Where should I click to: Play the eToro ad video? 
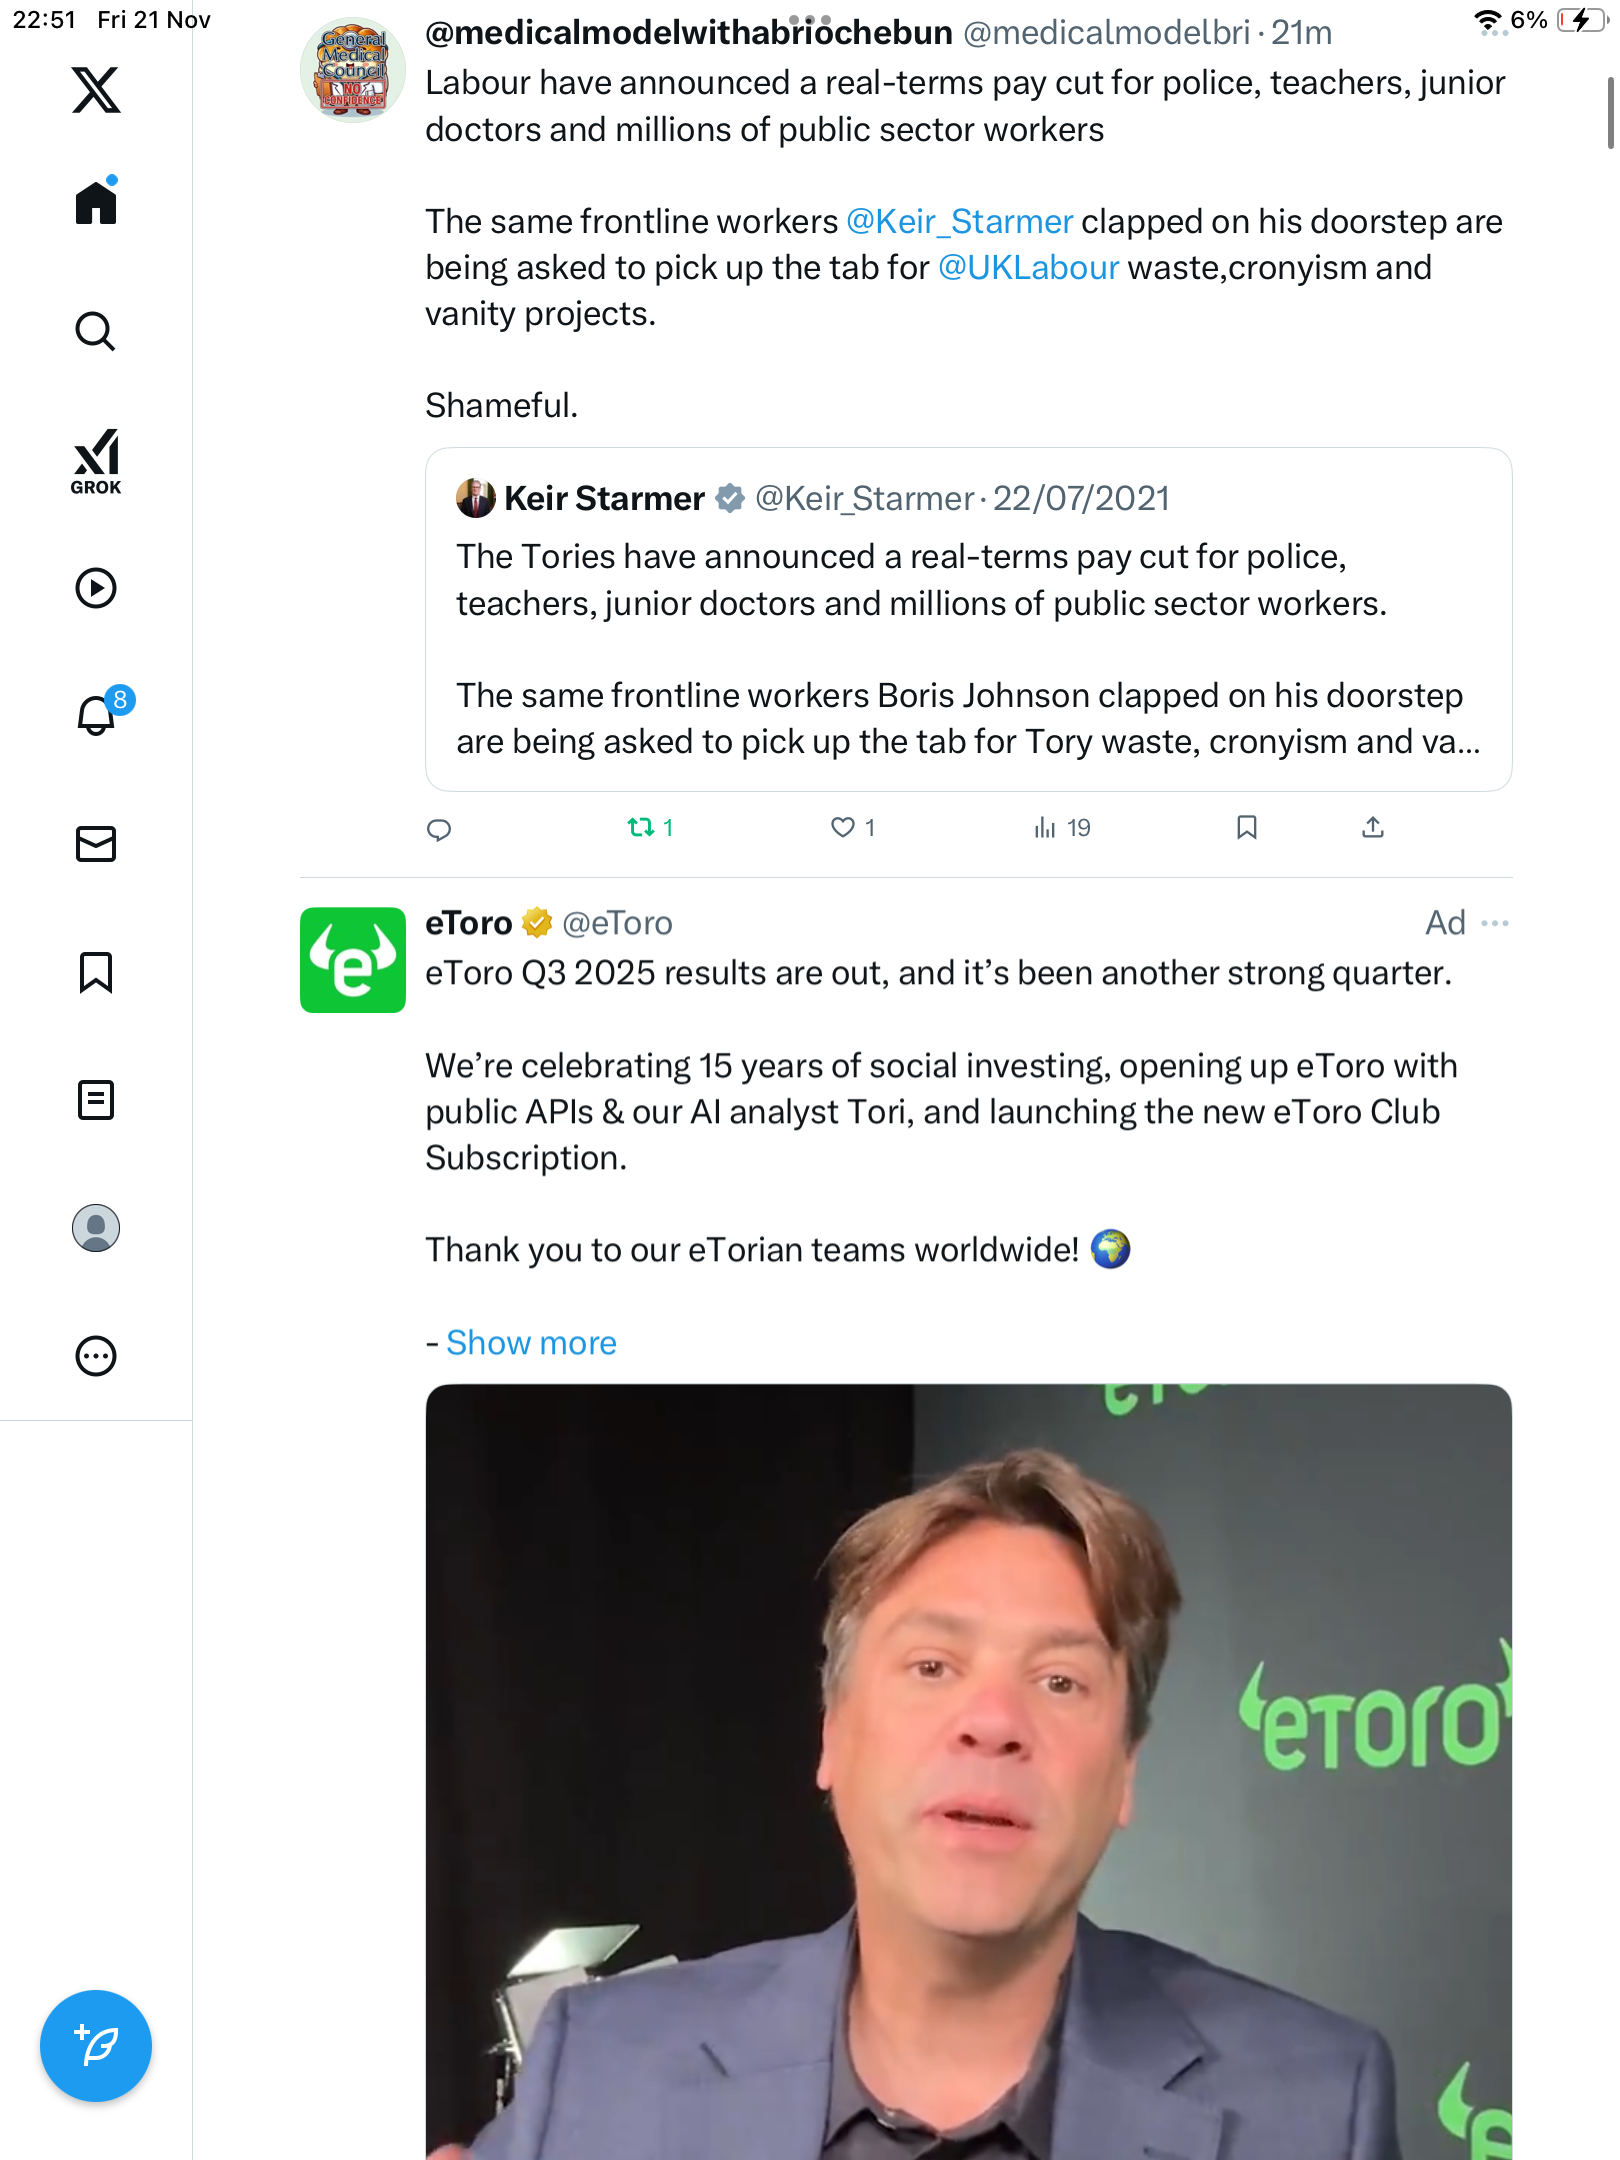[x=968, y=1770]
